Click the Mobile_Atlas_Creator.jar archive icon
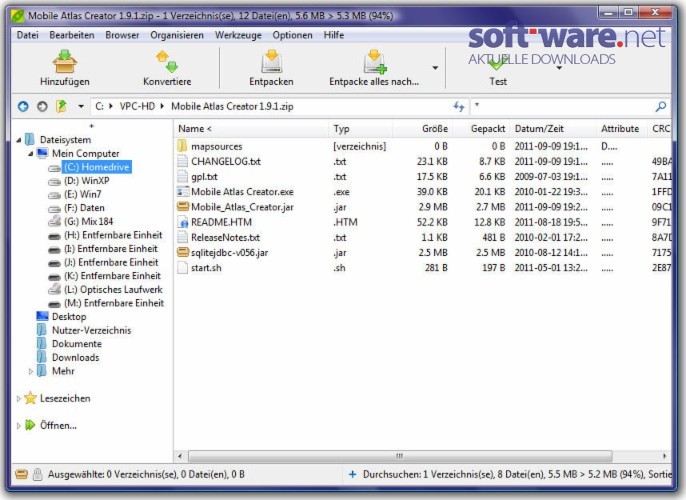The width and height of the screenshot is (686, 500). pyautogui.click(x=182, y=206)
